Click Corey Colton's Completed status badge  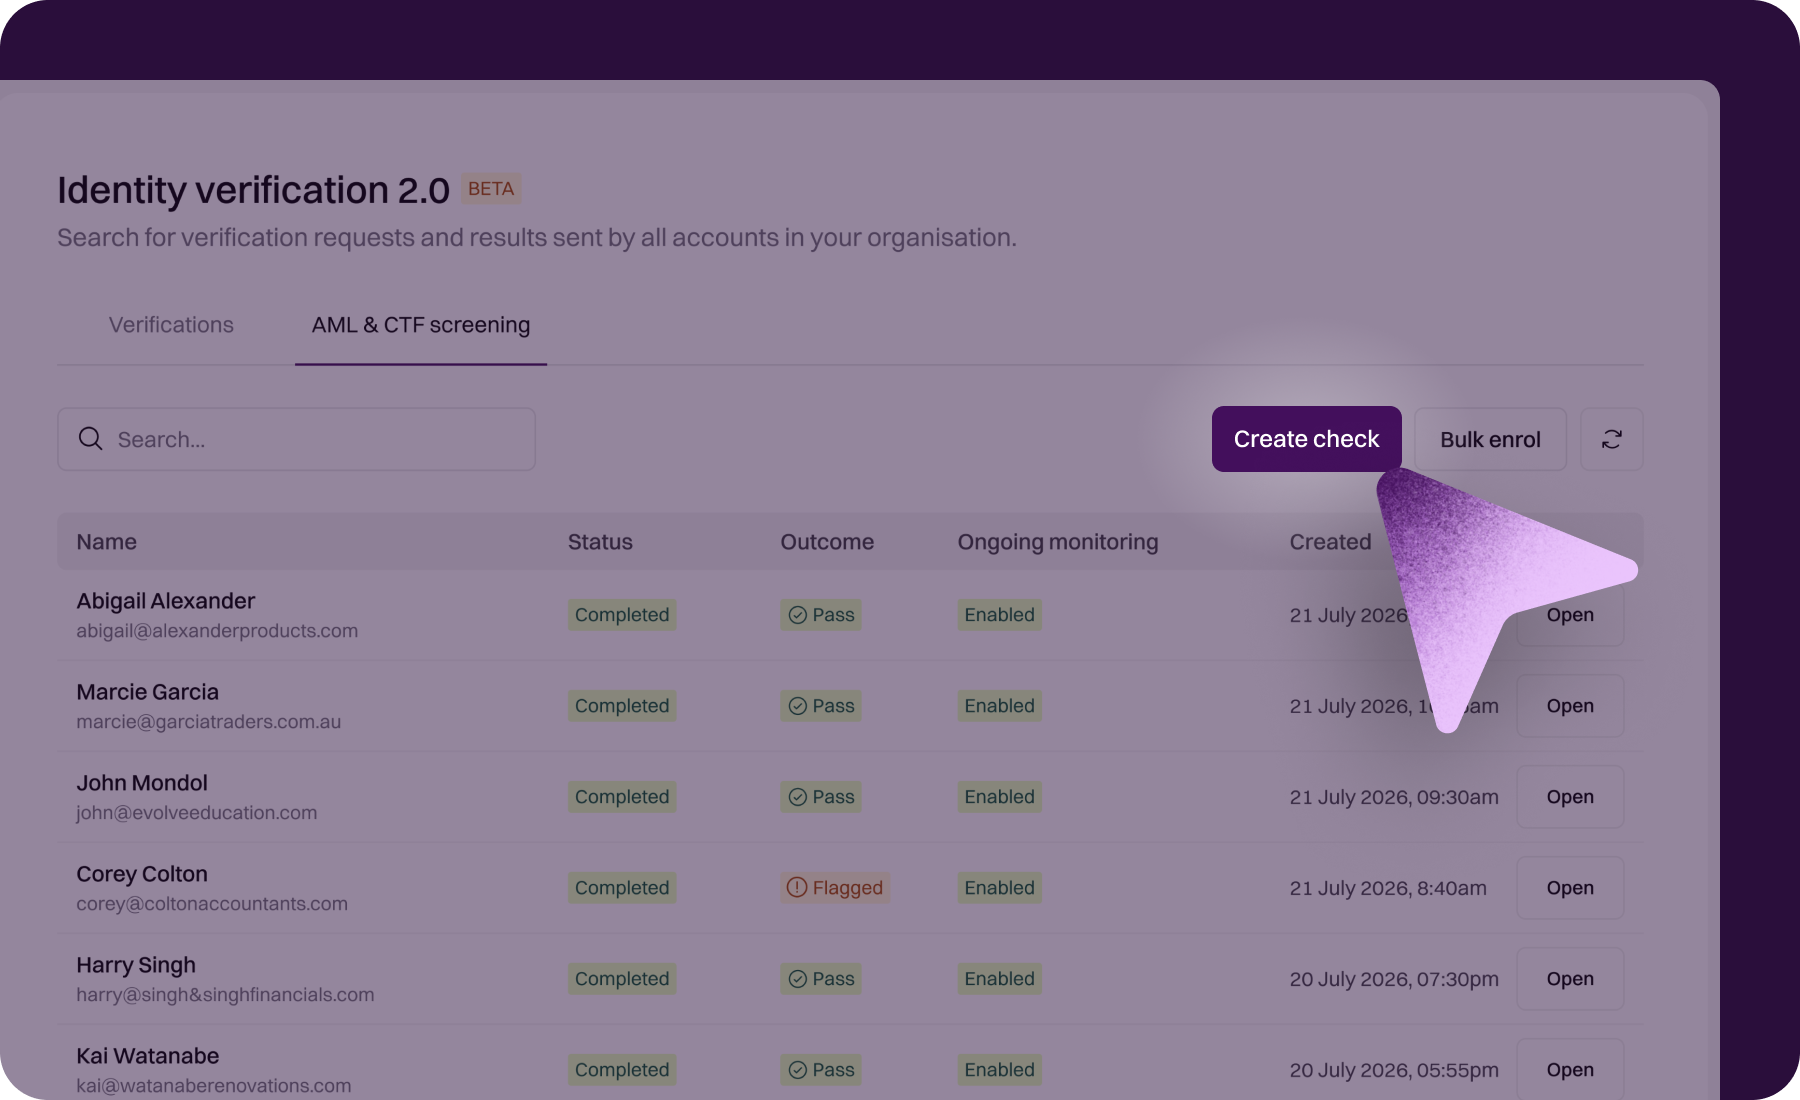tap(622, 888)
